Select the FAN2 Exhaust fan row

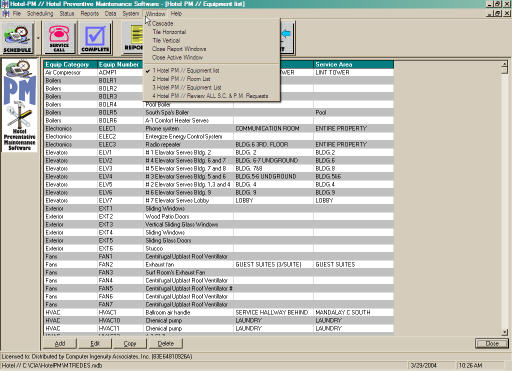pyautogui.click(x=219, y=264)
